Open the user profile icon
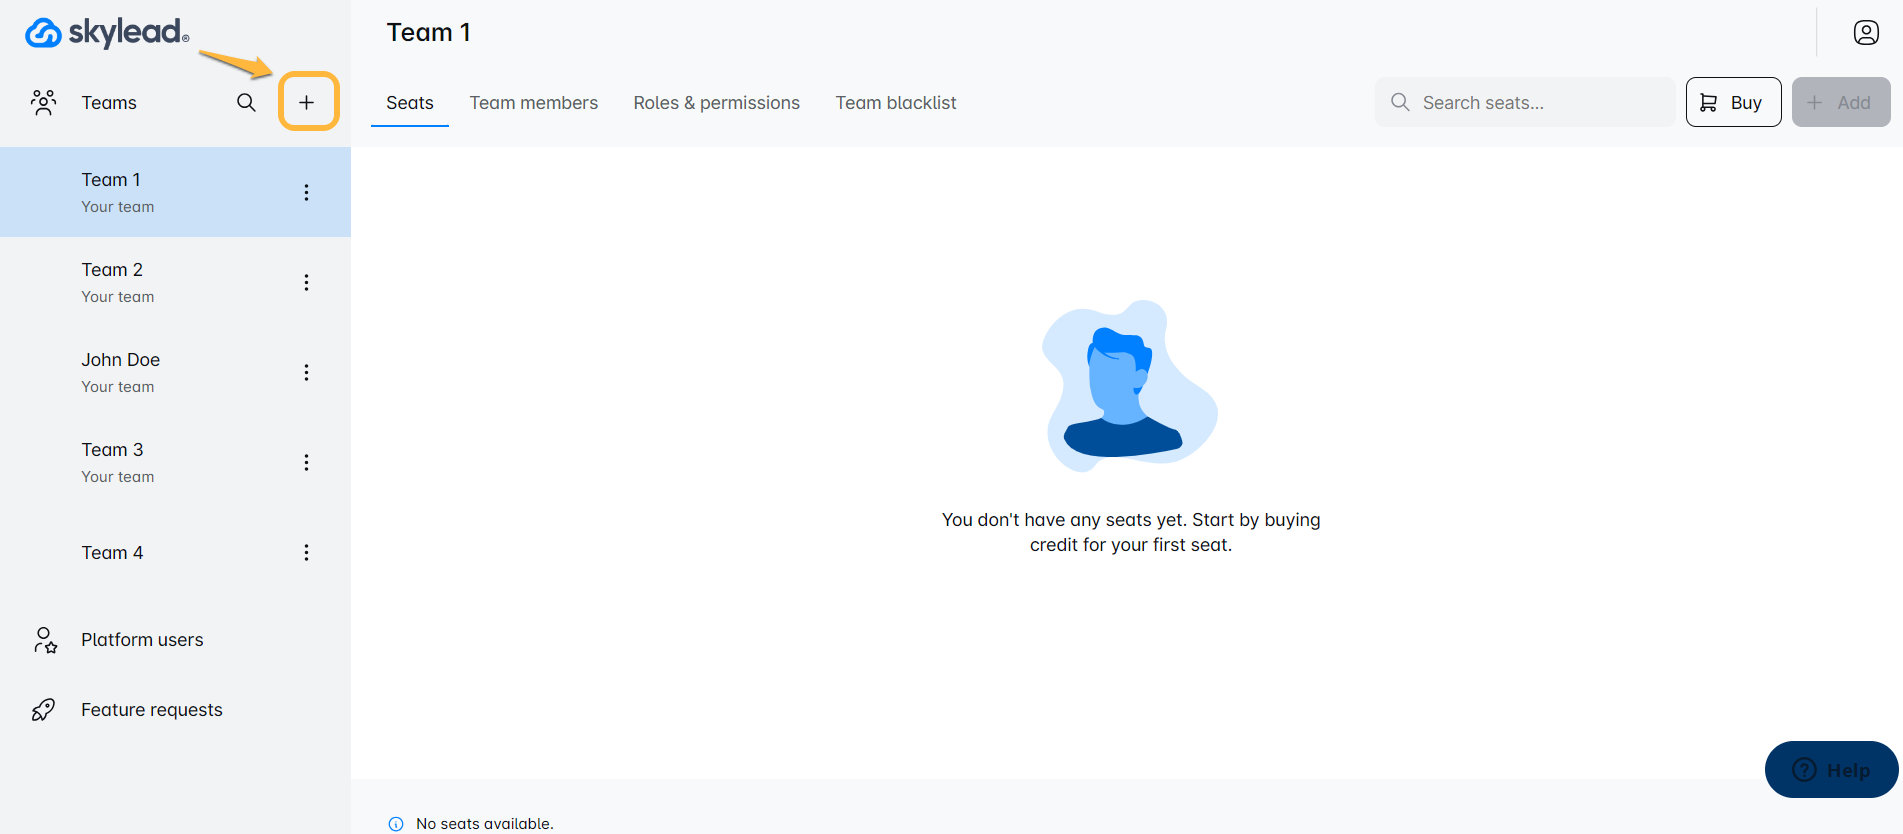The width and height of the screenshot is (1903, 834). coord(1865,33)
